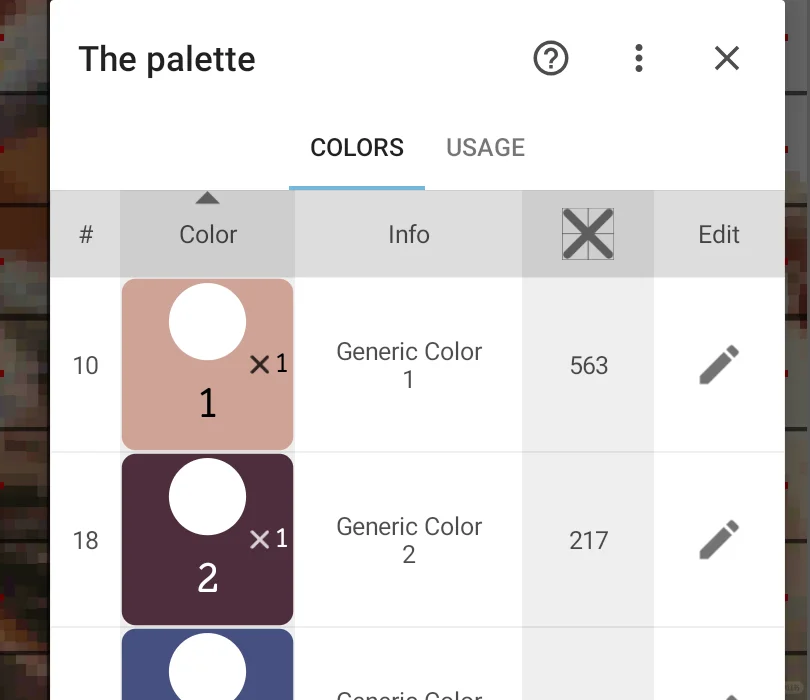This screenshot has height=700, width=810.
Task: Edit Generic Color 1 with pencil icon
Action: point(719,365)
